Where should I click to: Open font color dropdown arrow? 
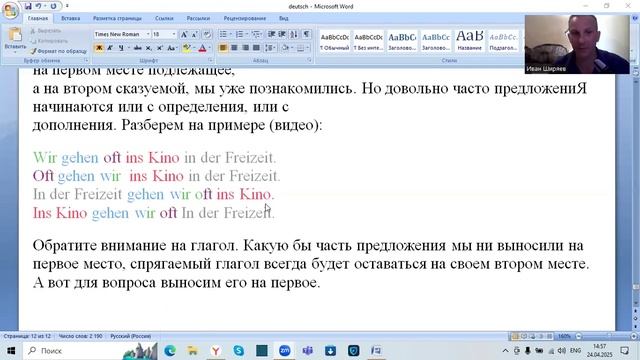pyautogui.click(x=209, y=48)
